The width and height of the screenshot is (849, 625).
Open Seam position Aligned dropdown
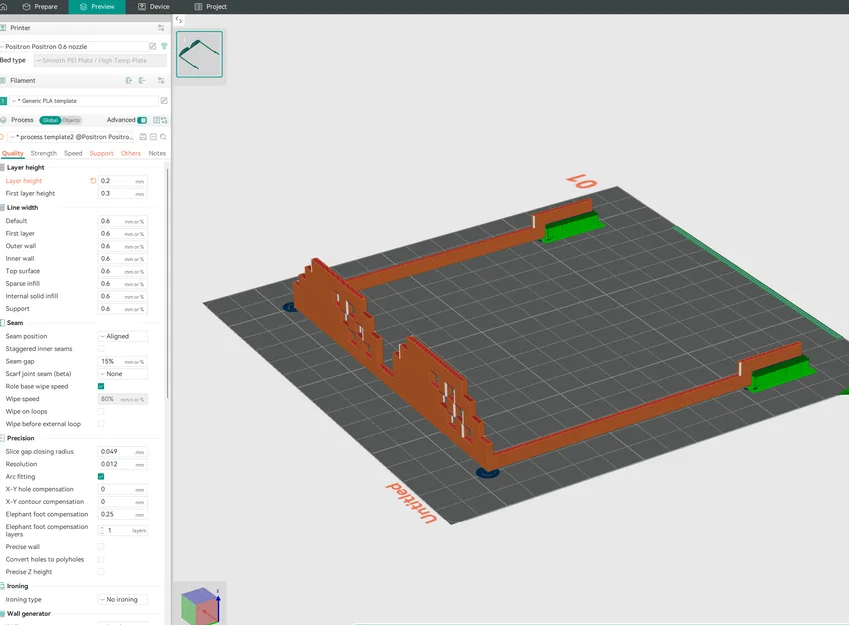[122, 336]
